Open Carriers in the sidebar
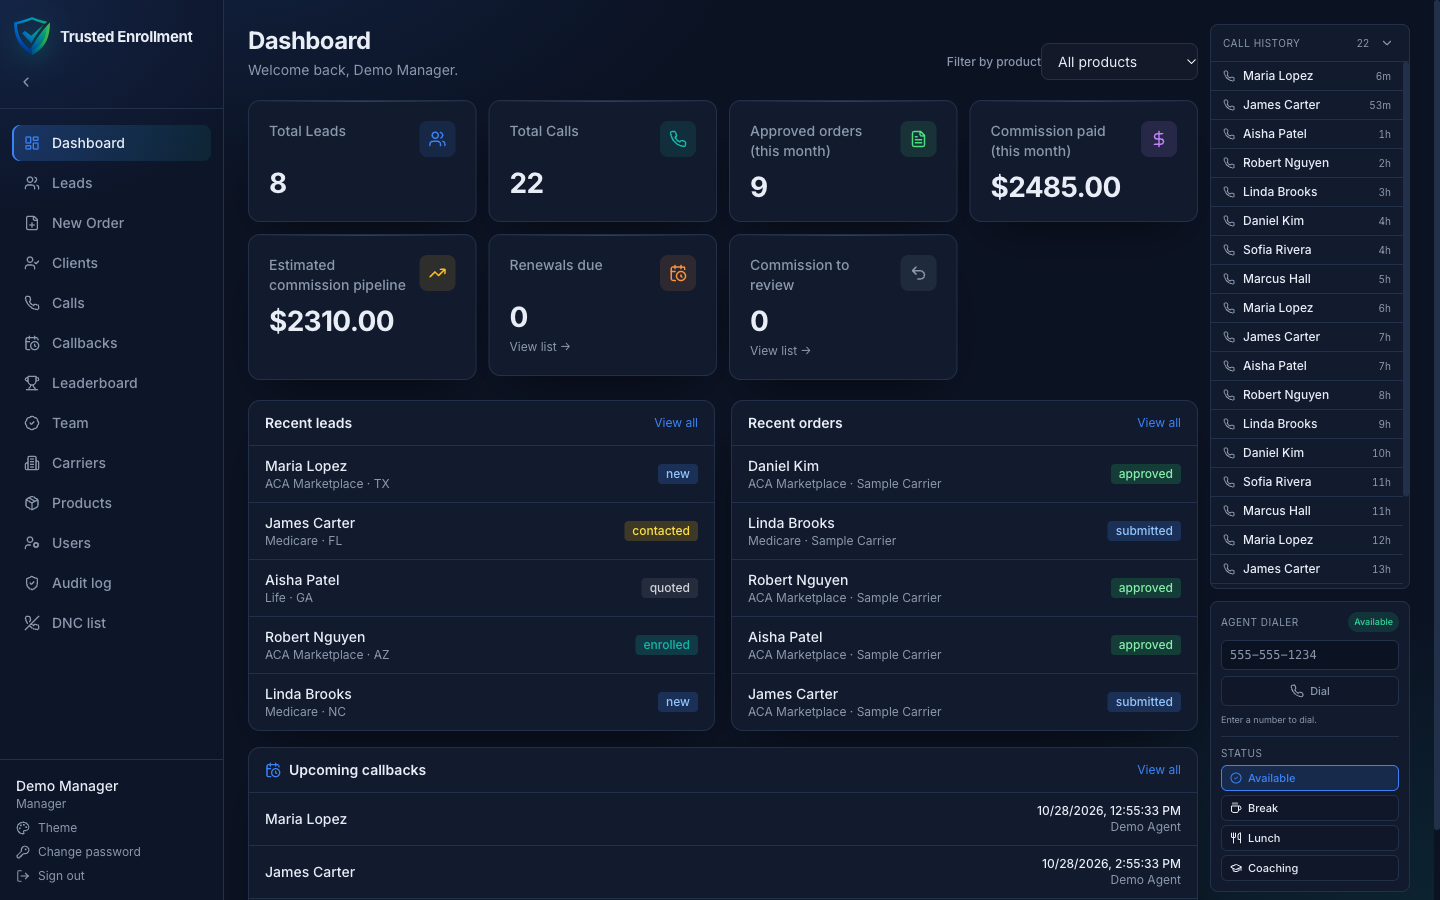The width and height of the screenshot is (1440, 900). click(111, 463)
